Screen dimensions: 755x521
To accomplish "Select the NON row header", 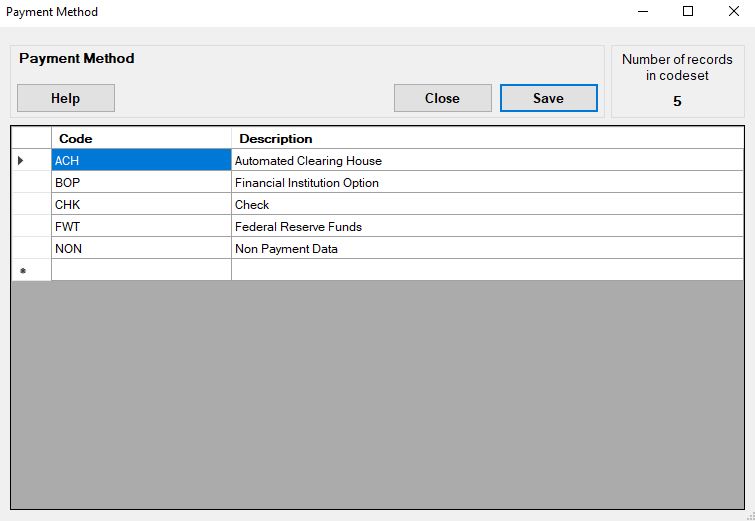I will click(31, 248).
